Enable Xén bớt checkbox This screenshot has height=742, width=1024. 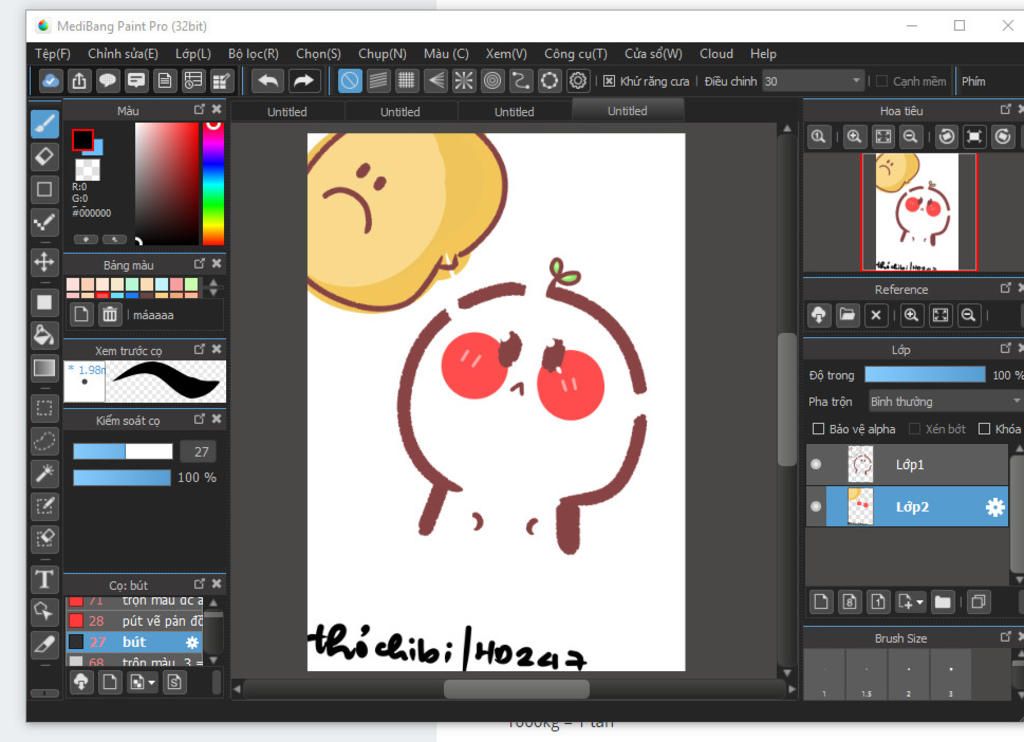(914, 428)
